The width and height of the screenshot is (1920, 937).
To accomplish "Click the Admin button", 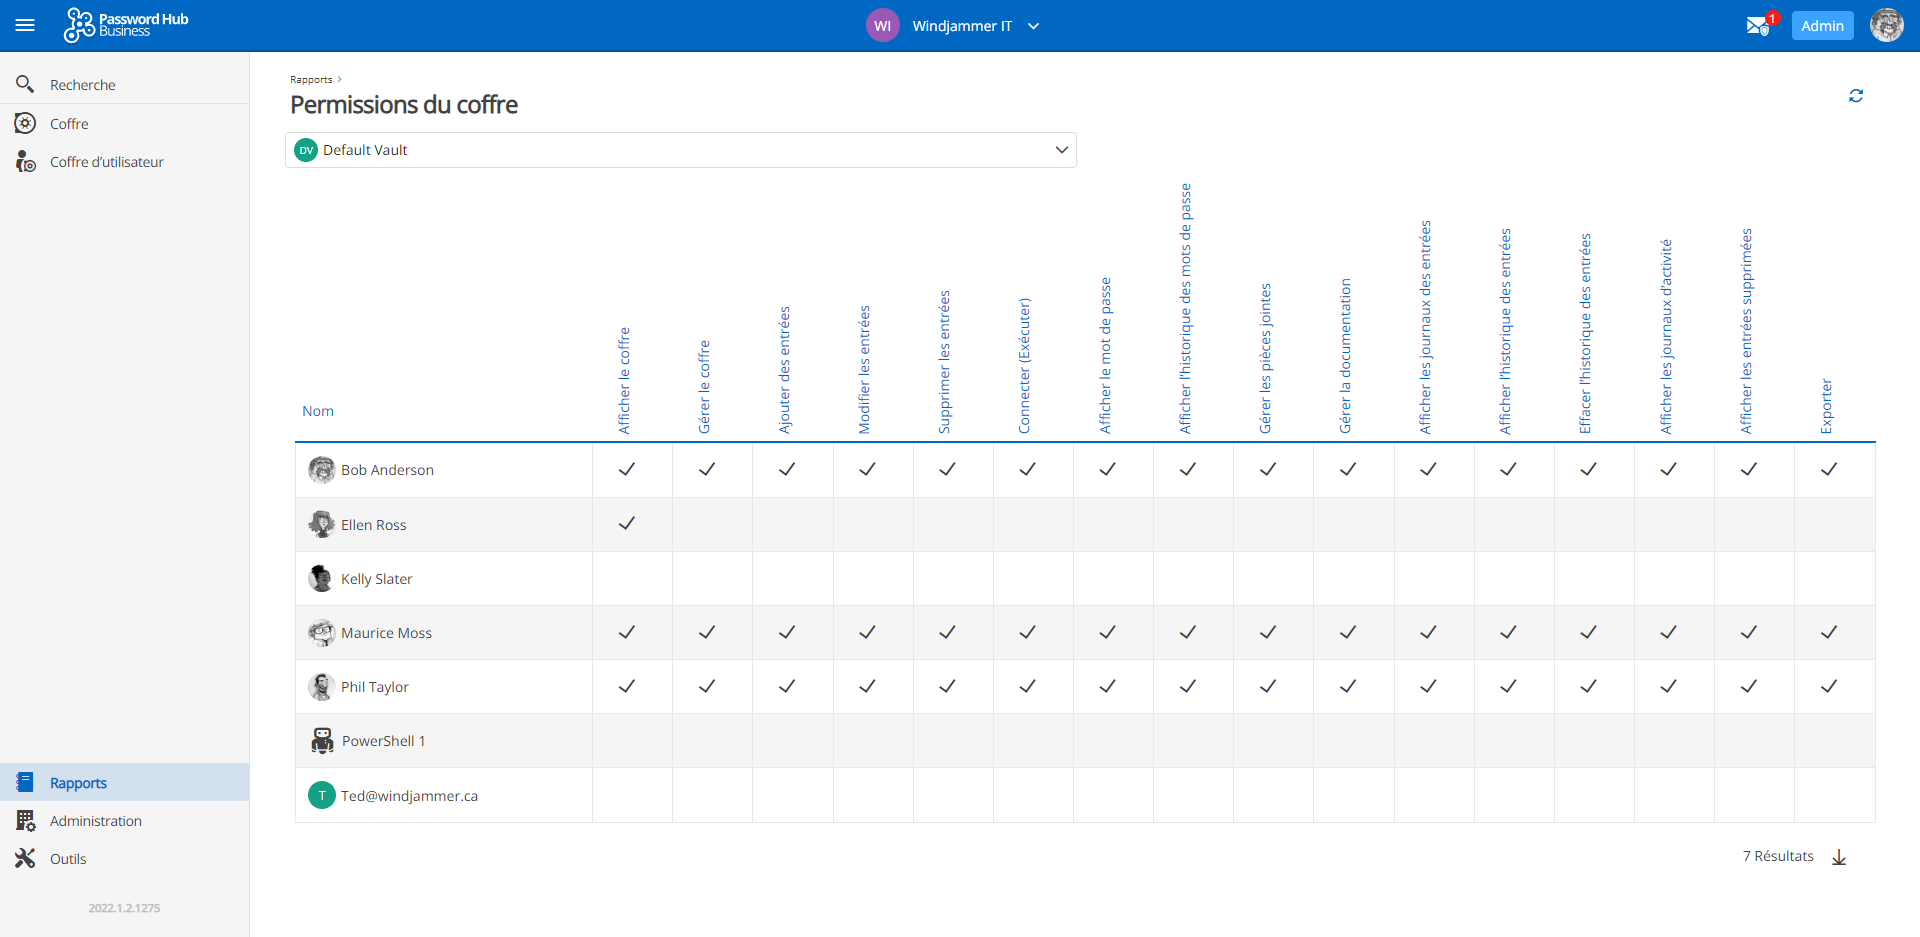I will click(1821, 26).
